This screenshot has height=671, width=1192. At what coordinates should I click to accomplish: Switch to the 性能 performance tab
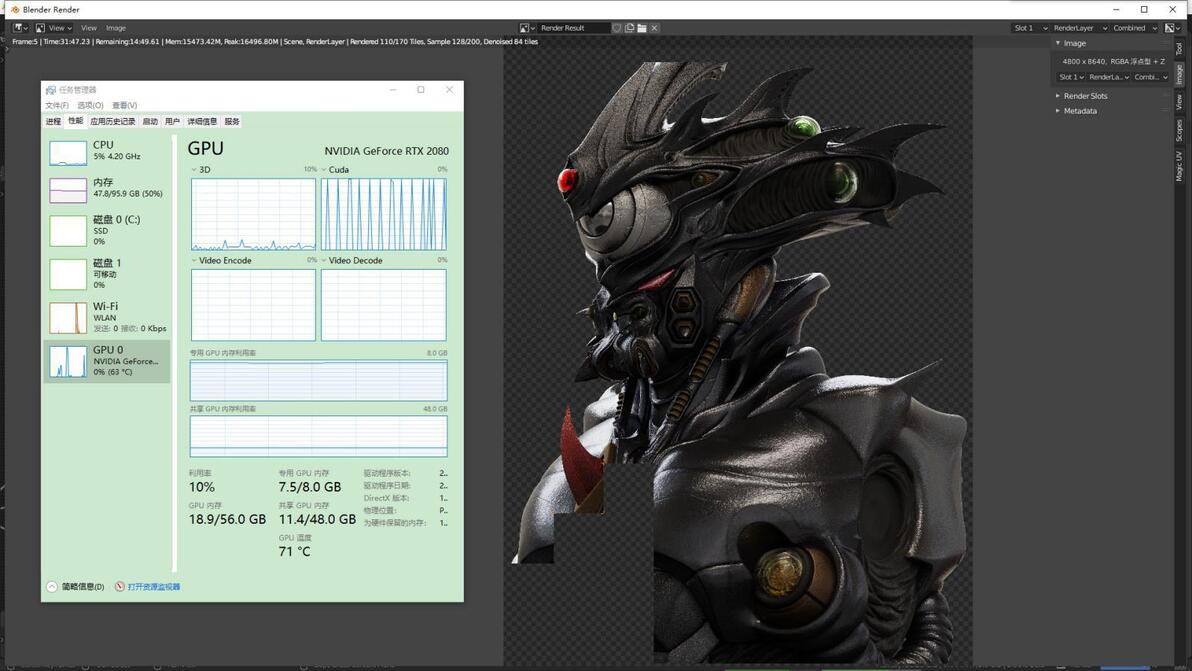[75, 121]
